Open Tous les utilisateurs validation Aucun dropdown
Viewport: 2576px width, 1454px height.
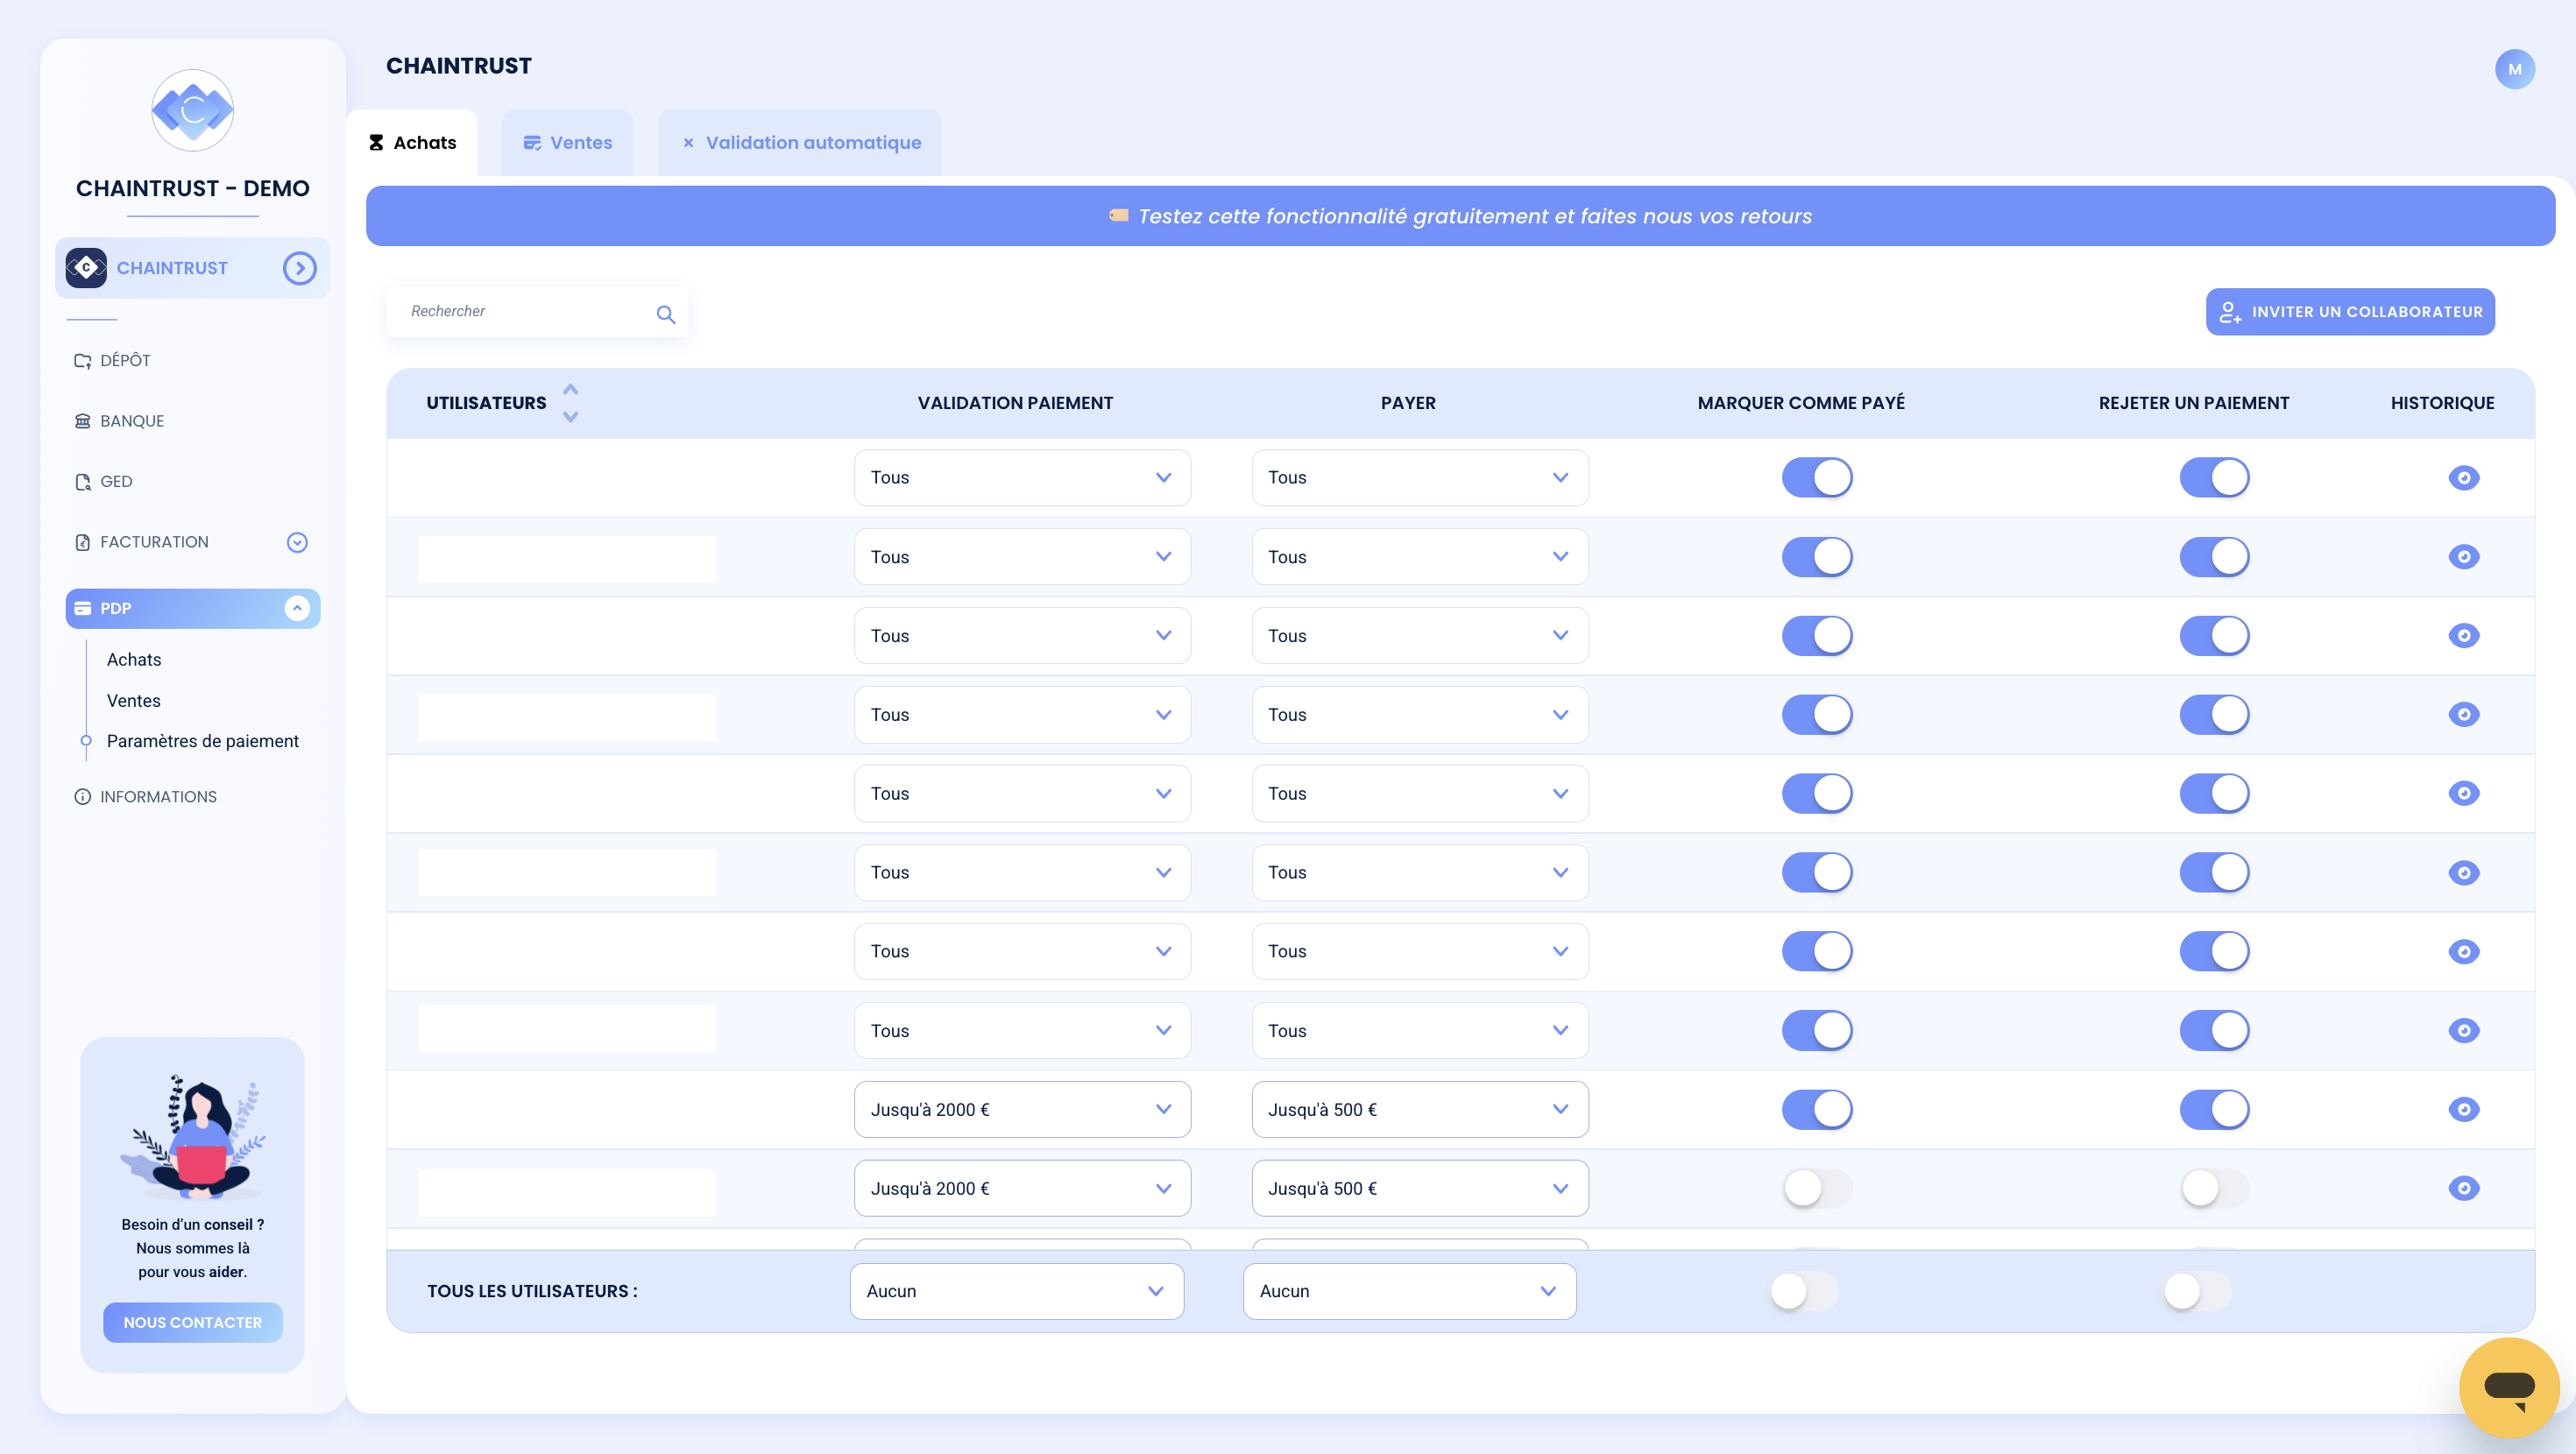tap(1017, 1292)
